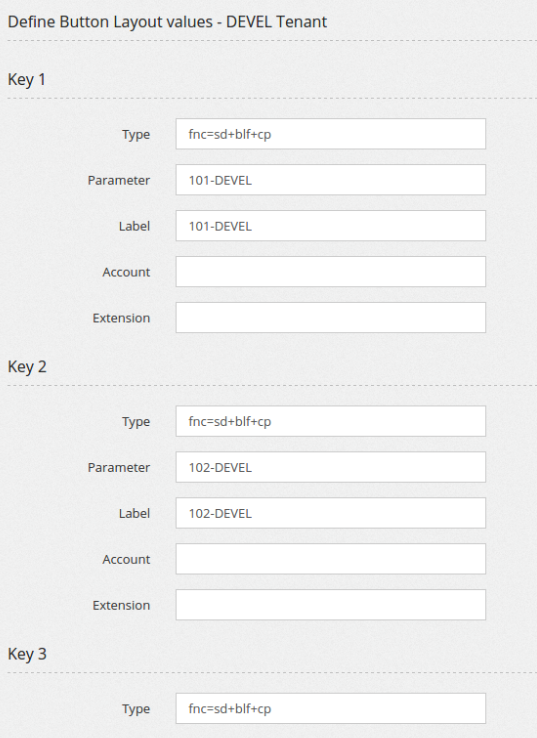Activate the empty Key 2 Account field

[x=330, y=559]
